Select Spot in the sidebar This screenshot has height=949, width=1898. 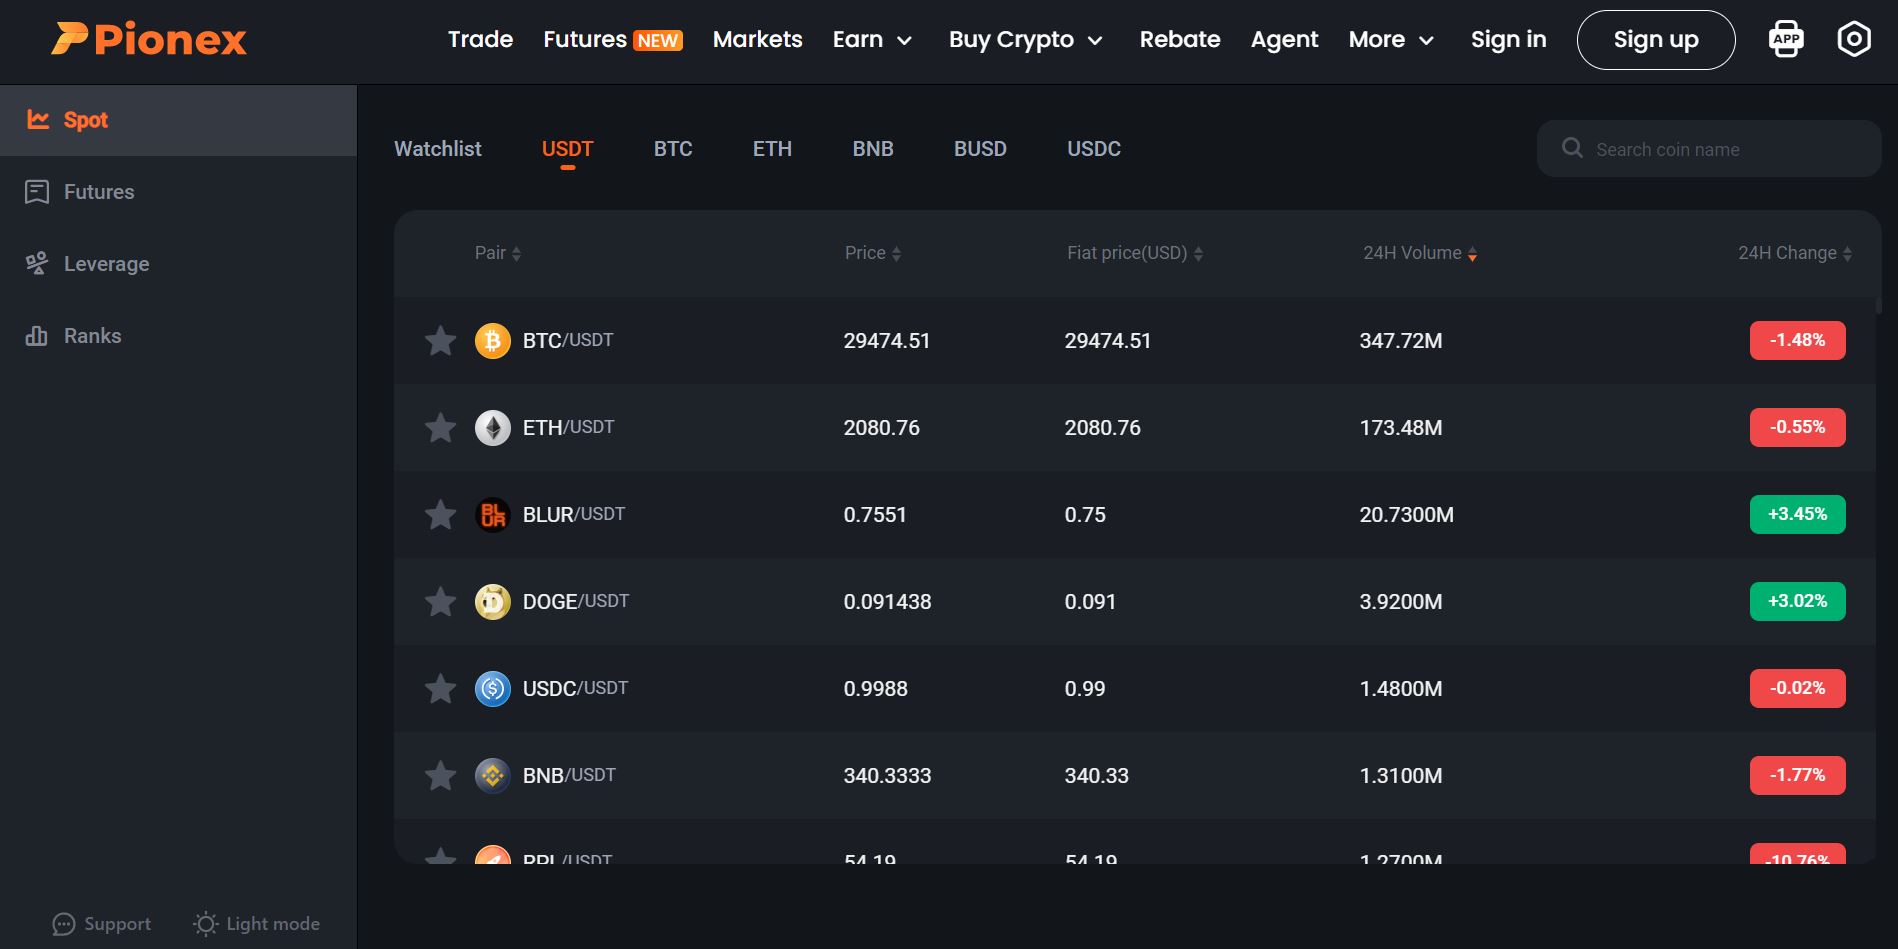click(x=178, y=120)
